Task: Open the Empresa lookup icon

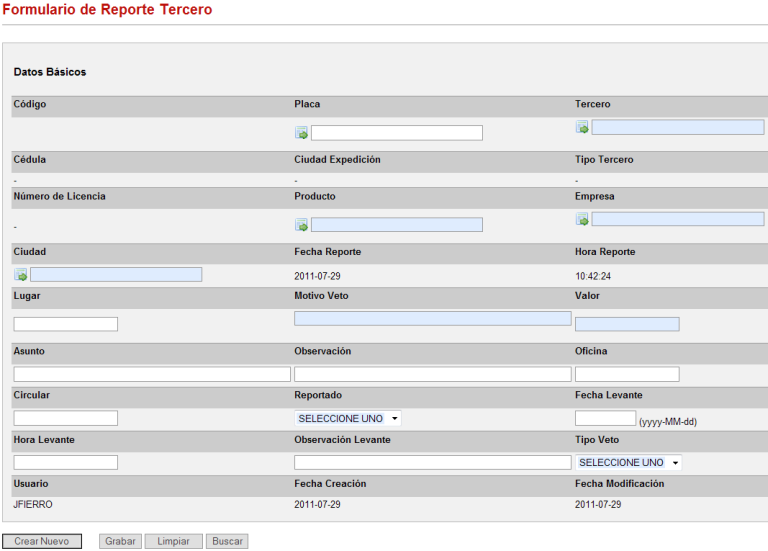Action: click(582, 219)
